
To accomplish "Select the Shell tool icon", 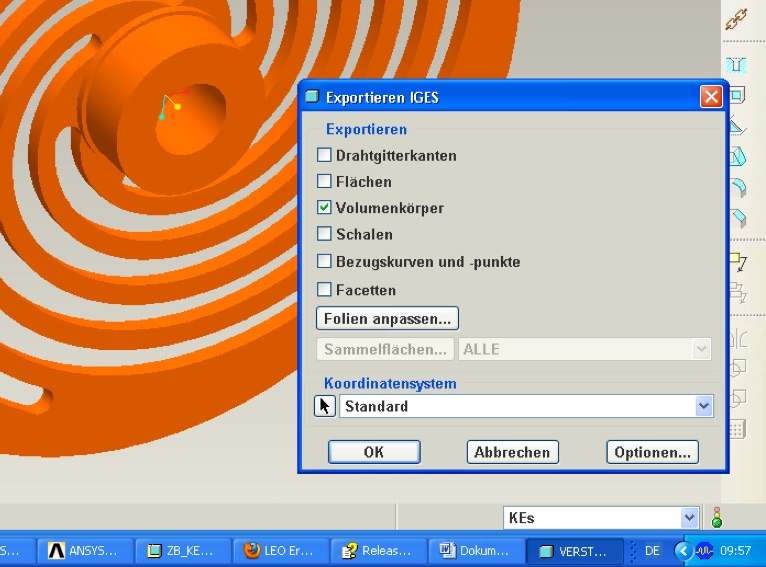I will 738,95.
